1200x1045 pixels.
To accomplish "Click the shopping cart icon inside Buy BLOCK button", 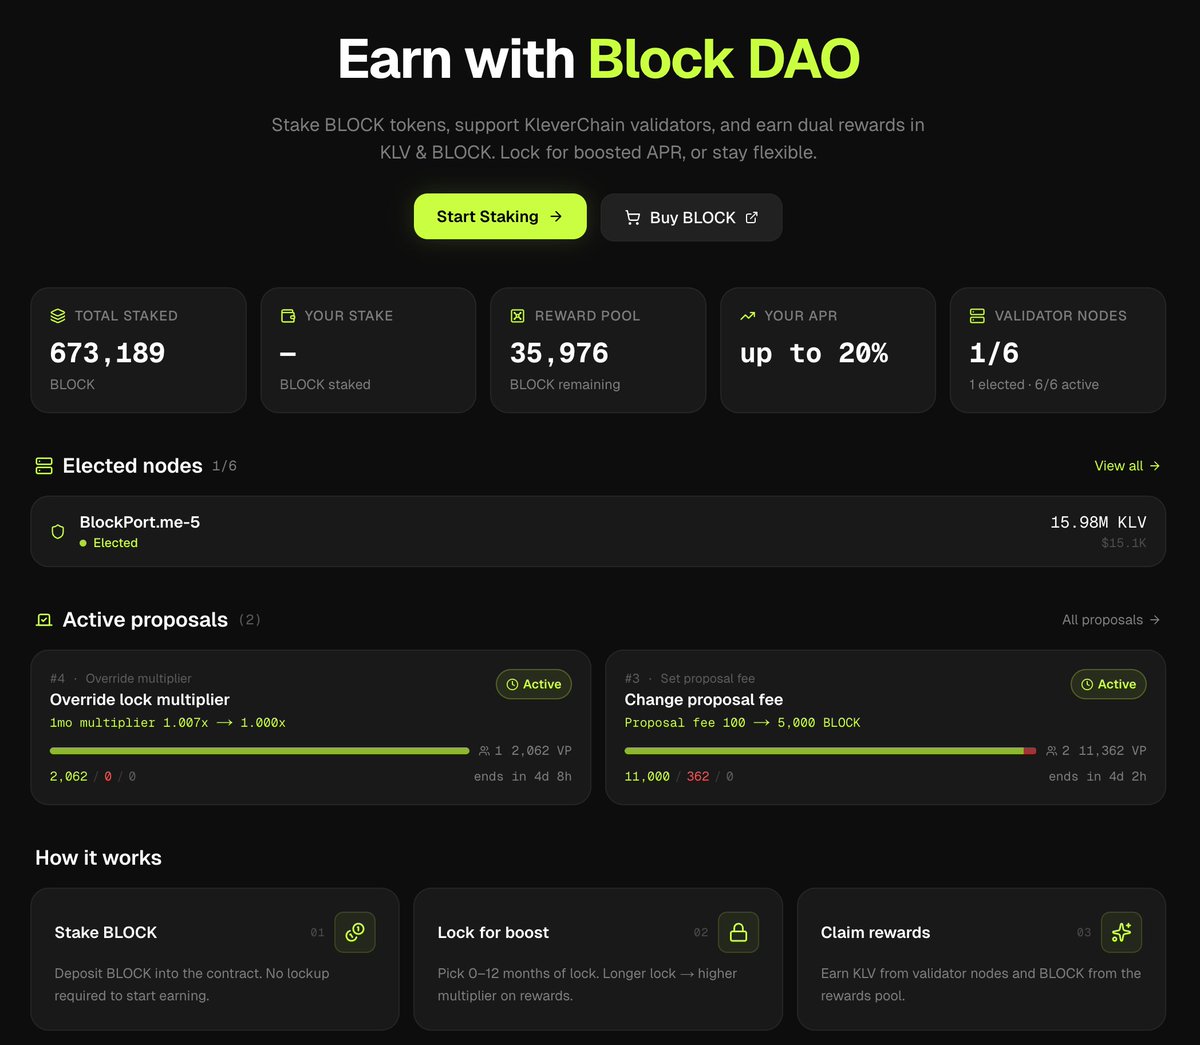I will (632, 217).
